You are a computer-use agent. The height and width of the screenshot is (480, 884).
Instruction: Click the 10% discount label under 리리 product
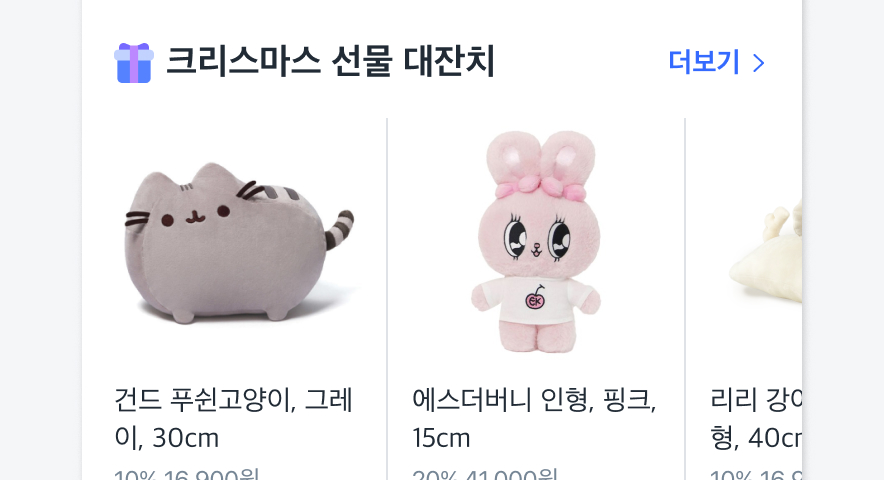tap(731, 474)
